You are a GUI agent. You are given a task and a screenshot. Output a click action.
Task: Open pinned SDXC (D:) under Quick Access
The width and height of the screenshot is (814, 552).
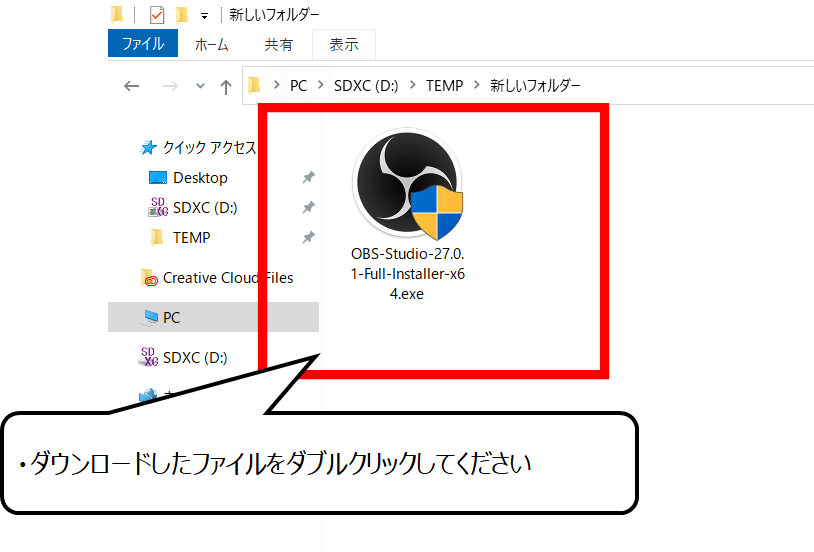205,208
